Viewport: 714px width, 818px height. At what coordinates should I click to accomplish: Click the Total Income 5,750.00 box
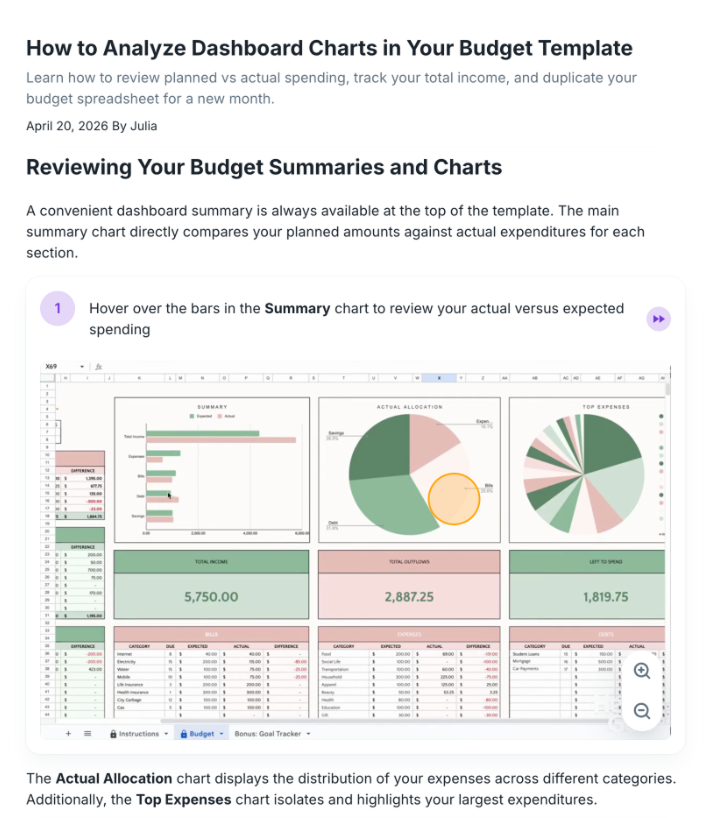tap(211, 584)
